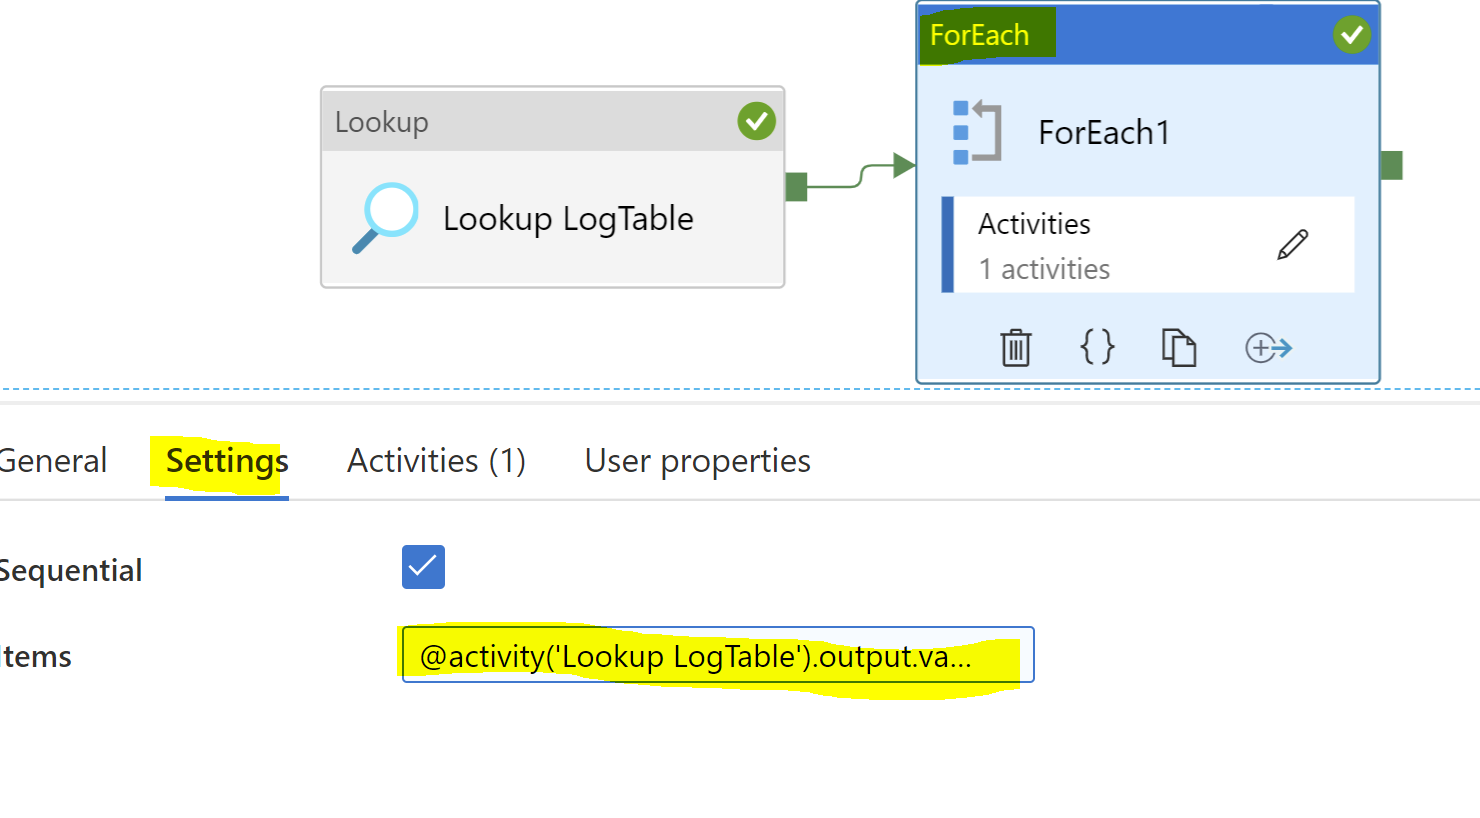Screen dimensions: 1480x818
Task: Open the User properties tab
Action: click(698, 461)
